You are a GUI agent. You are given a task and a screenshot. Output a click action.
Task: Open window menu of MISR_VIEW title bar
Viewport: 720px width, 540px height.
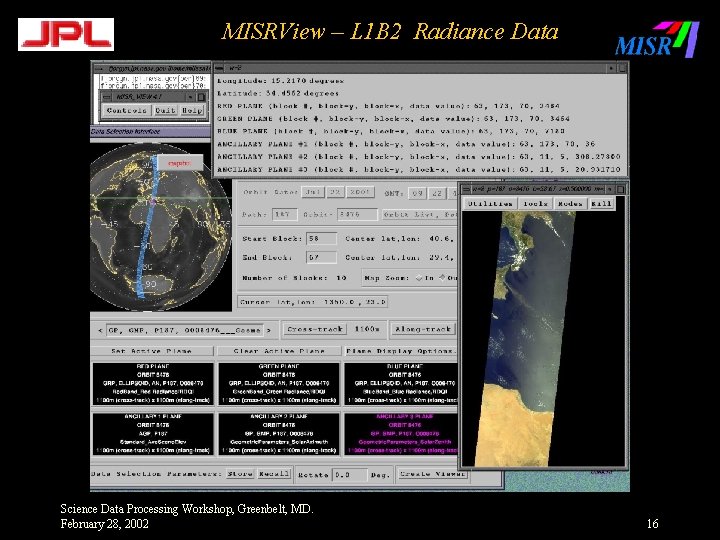click(107, 97)
